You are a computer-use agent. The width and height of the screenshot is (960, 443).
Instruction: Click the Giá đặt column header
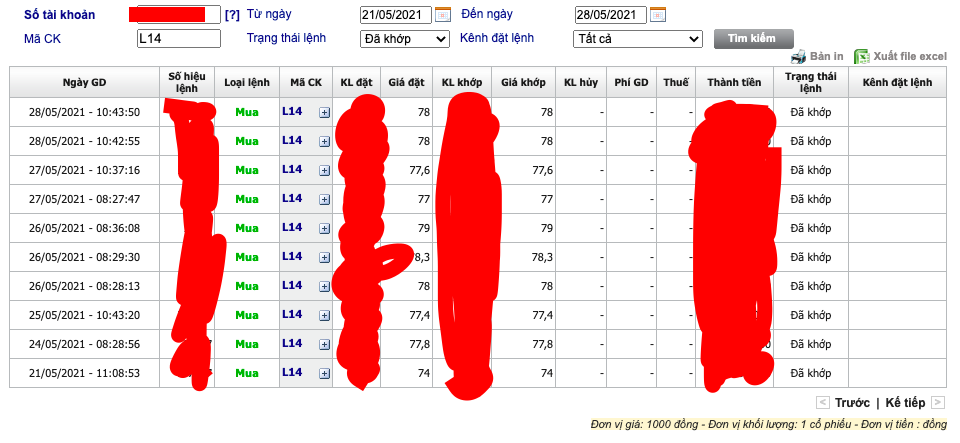406,82
